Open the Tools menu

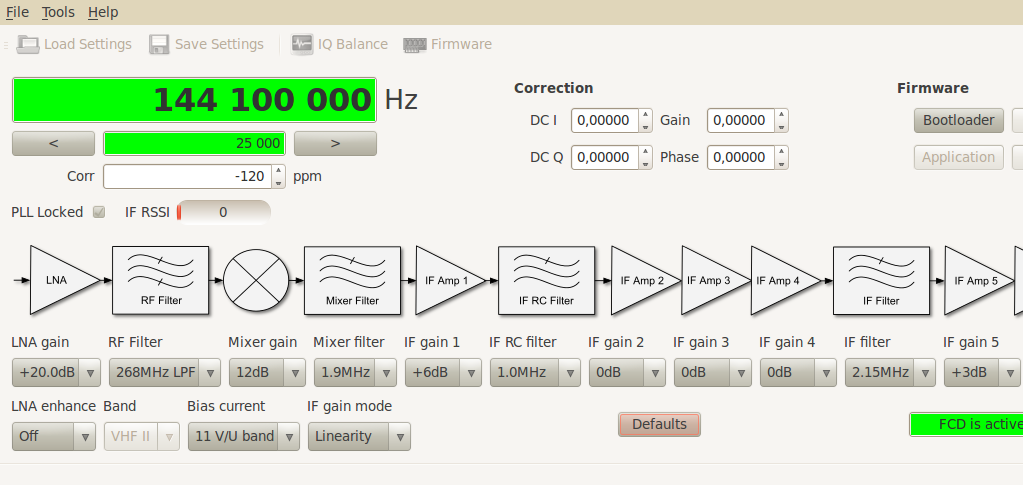tap(58, 12)
